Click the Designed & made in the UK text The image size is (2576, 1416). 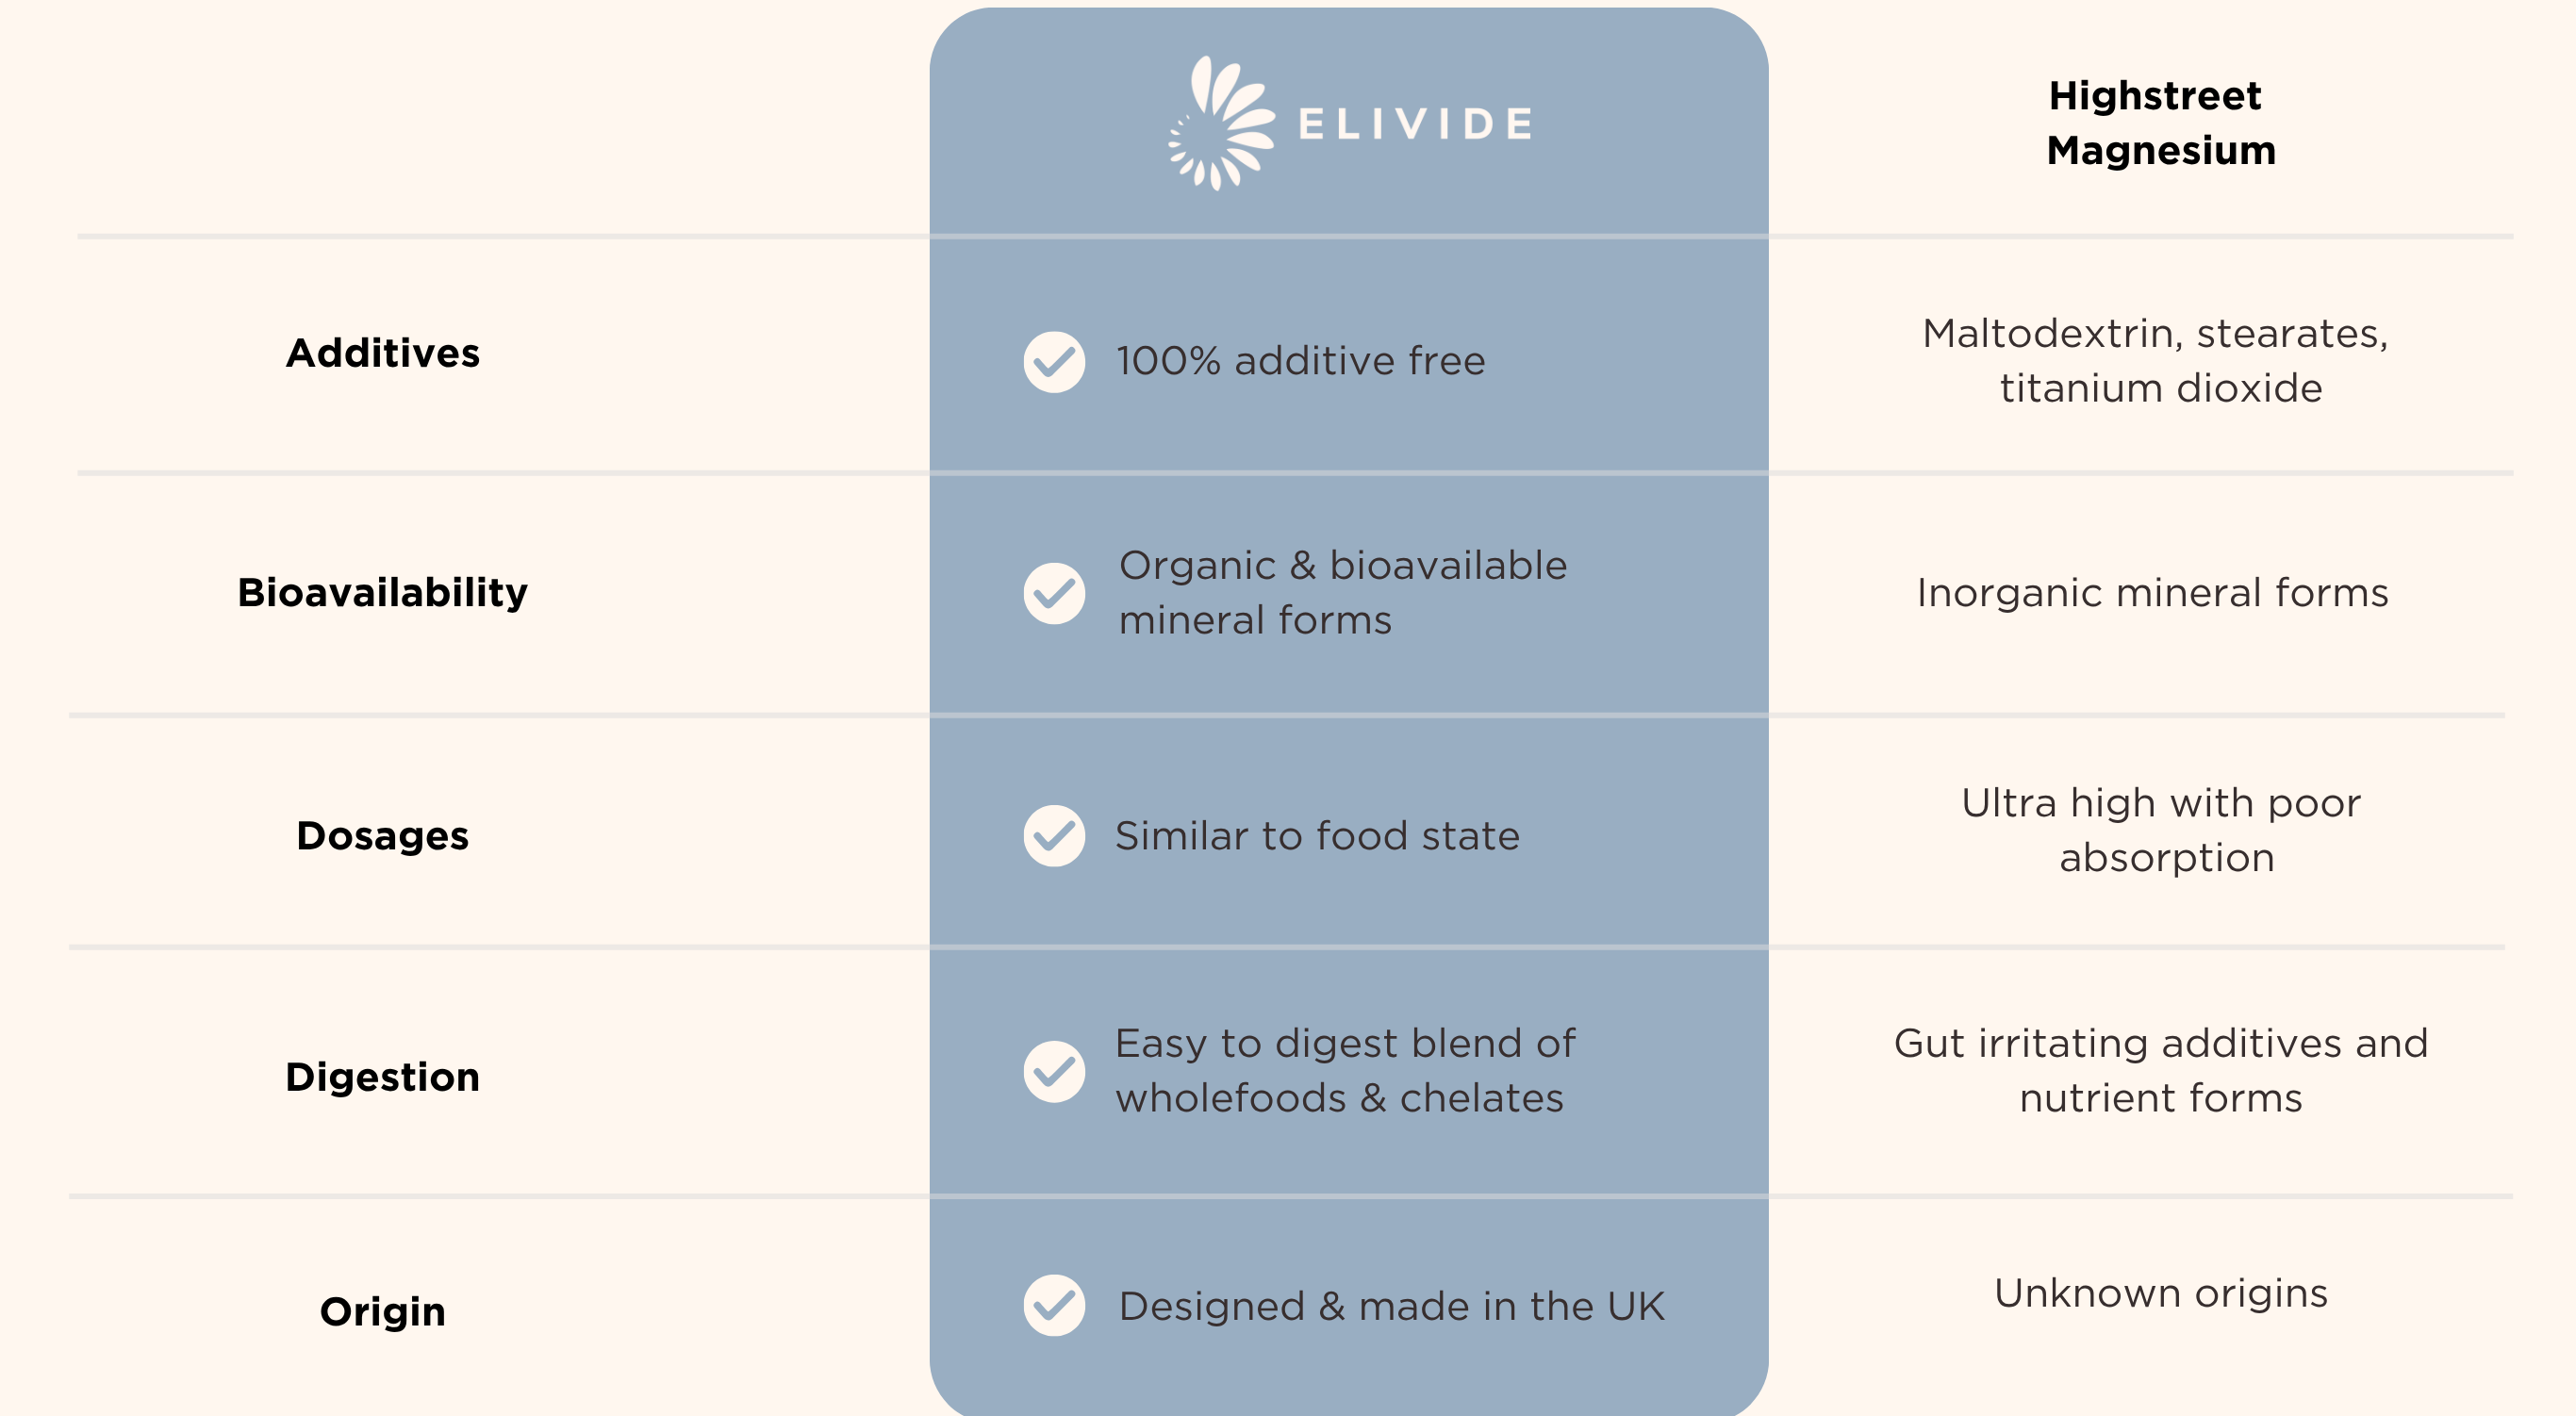click(1391, 1306)
